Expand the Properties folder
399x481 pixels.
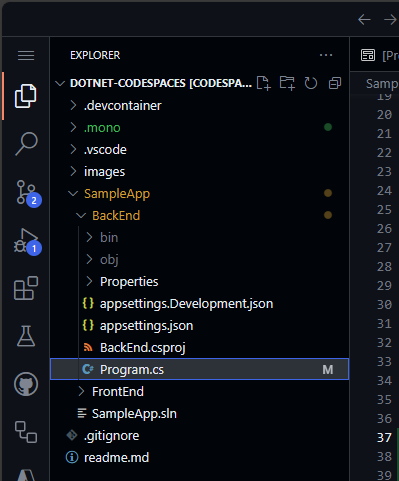coord(89,281)
